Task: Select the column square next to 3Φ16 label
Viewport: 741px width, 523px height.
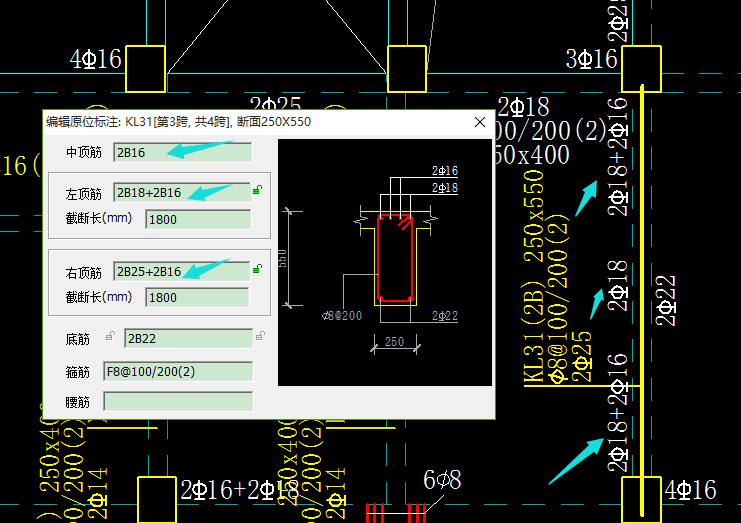Action: click(641, 67)
